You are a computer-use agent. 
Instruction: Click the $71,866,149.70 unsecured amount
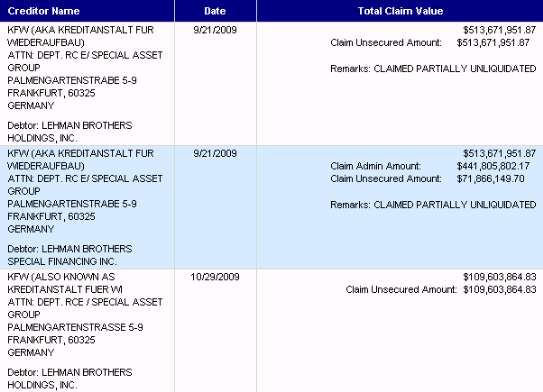[490, 179]
